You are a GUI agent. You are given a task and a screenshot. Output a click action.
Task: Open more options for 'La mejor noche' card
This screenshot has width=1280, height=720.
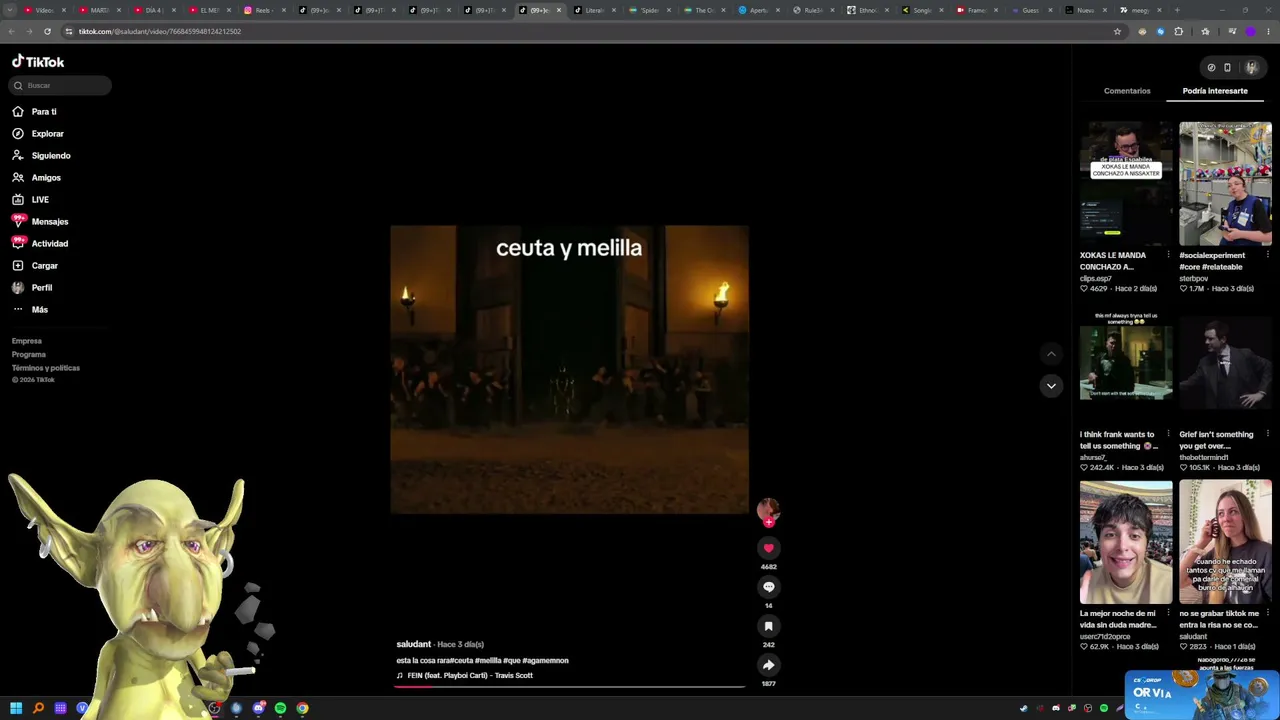pyautogui.click(x=1168, y=613)
